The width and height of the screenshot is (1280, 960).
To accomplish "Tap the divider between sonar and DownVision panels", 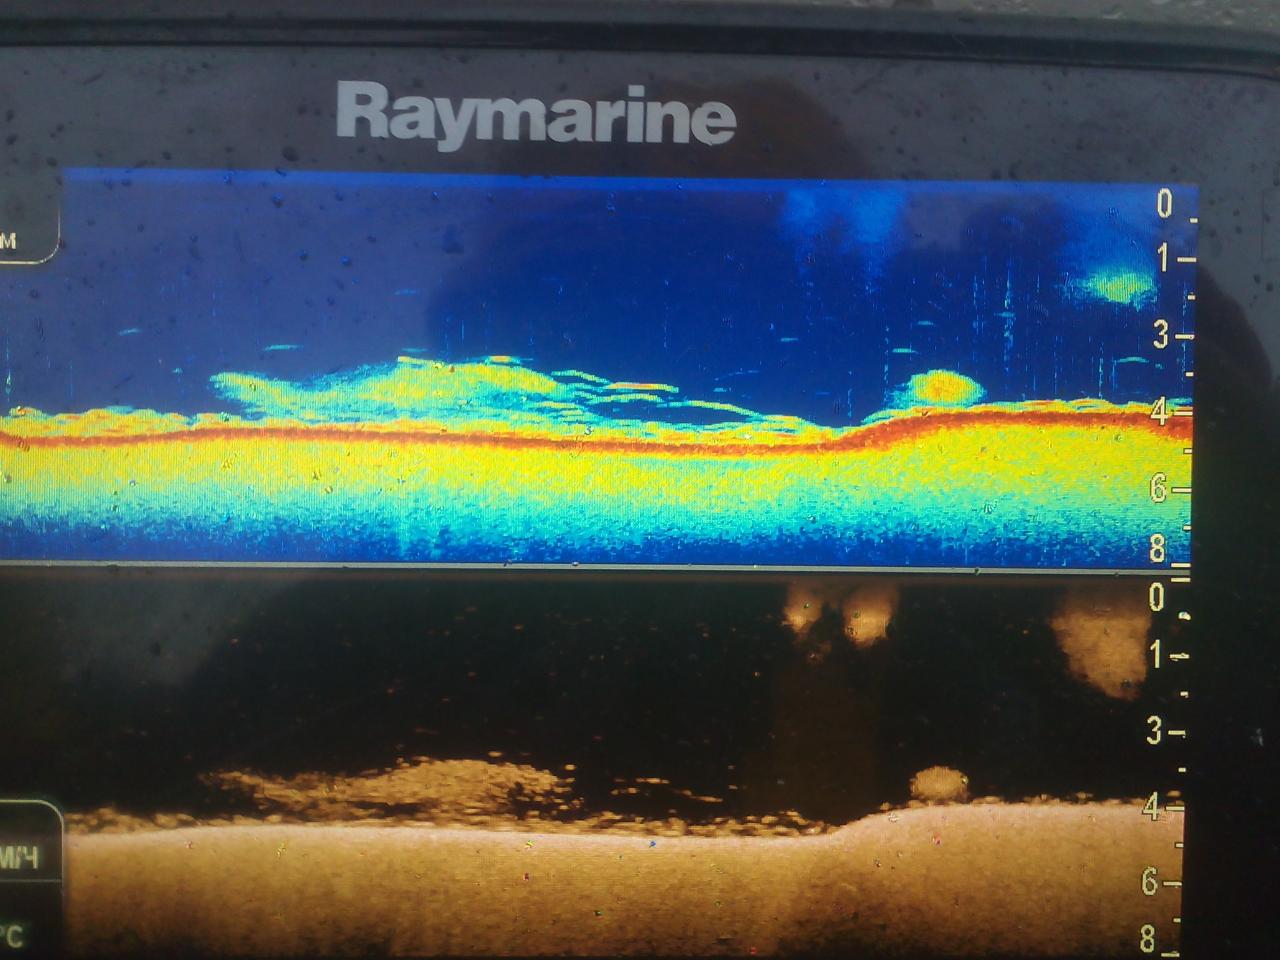I will coord(600,568).
